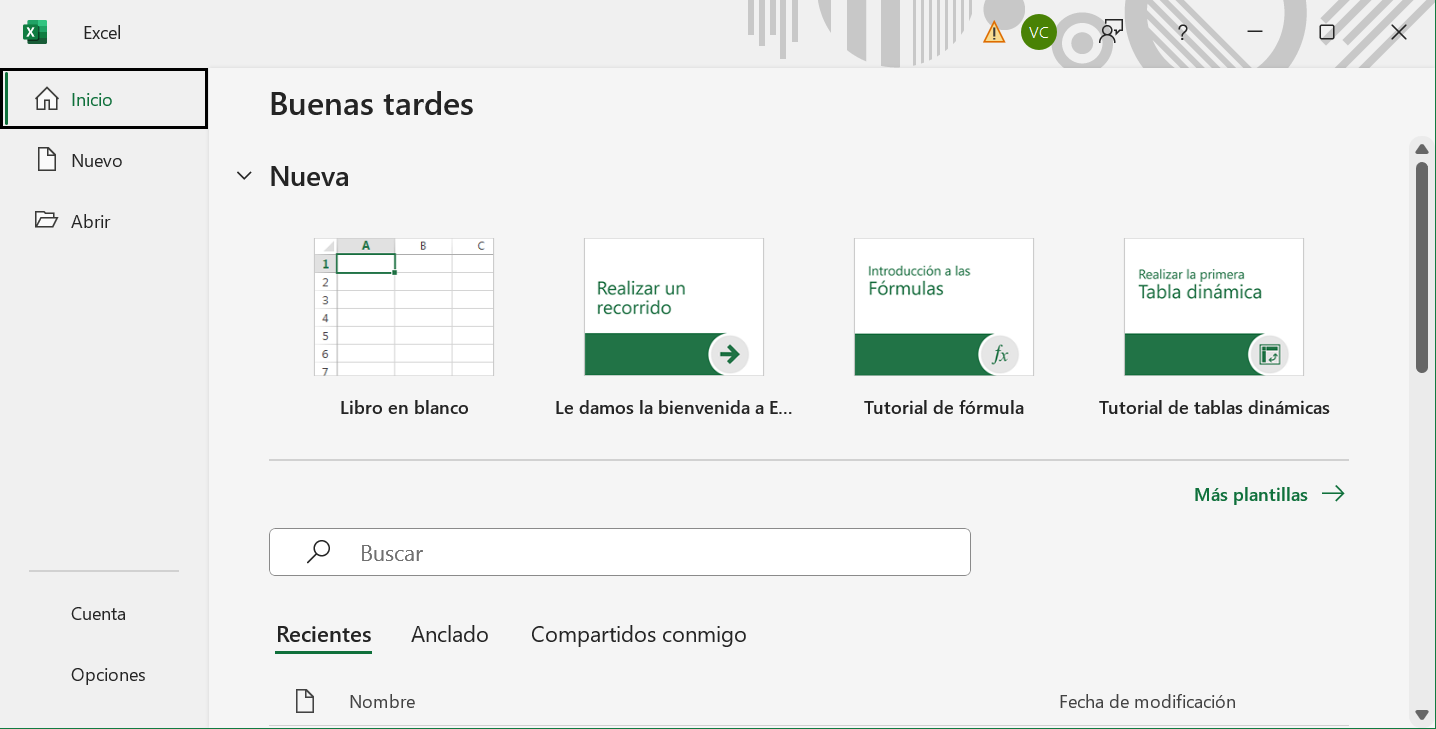
Task: Create a Libro en blanco workbook
Action: (x=404, y=307)
